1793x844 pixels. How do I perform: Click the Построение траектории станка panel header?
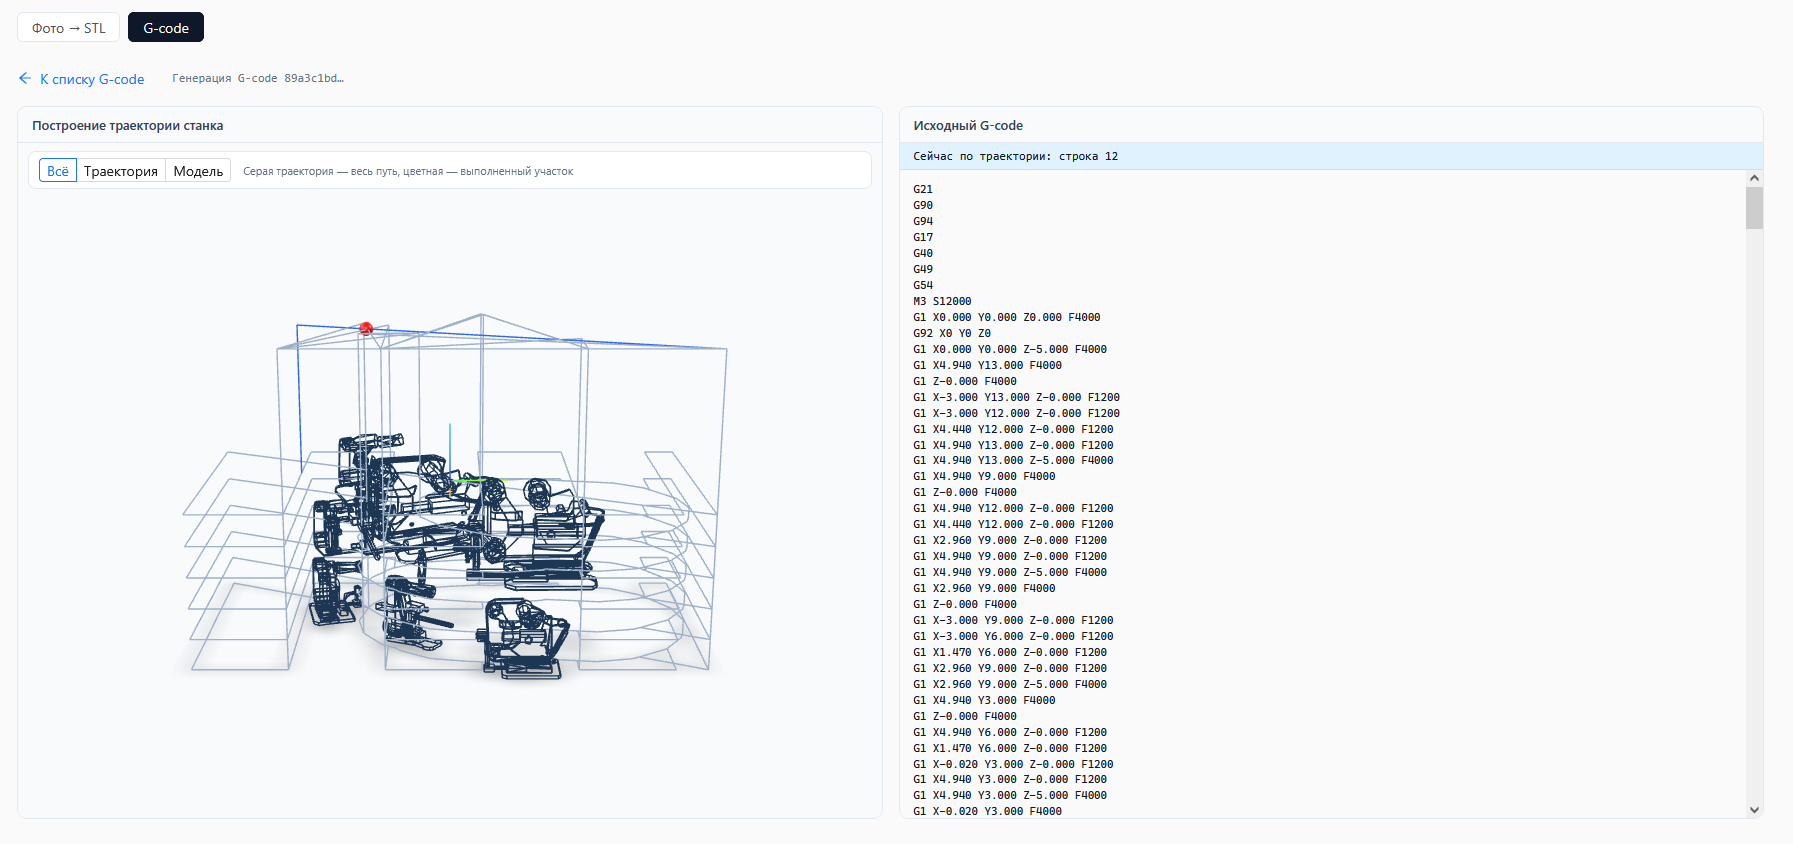[x=450, y=125]
